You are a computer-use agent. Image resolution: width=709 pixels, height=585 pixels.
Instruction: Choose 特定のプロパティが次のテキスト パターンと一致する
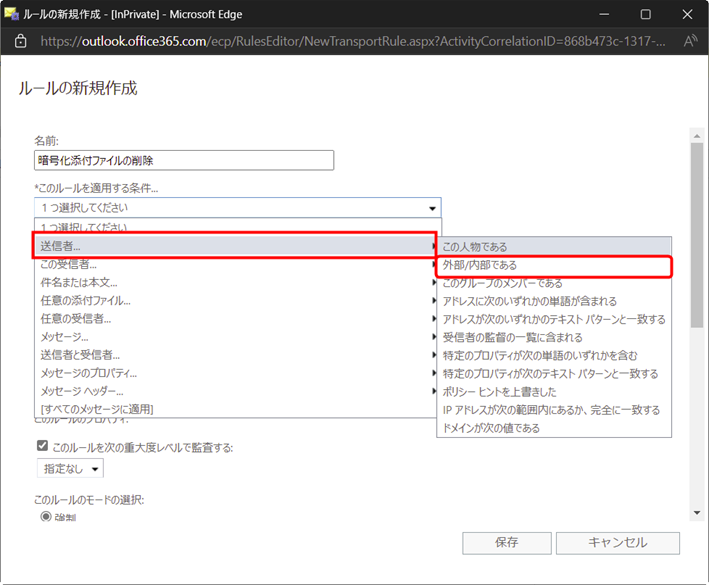(554, 374)
